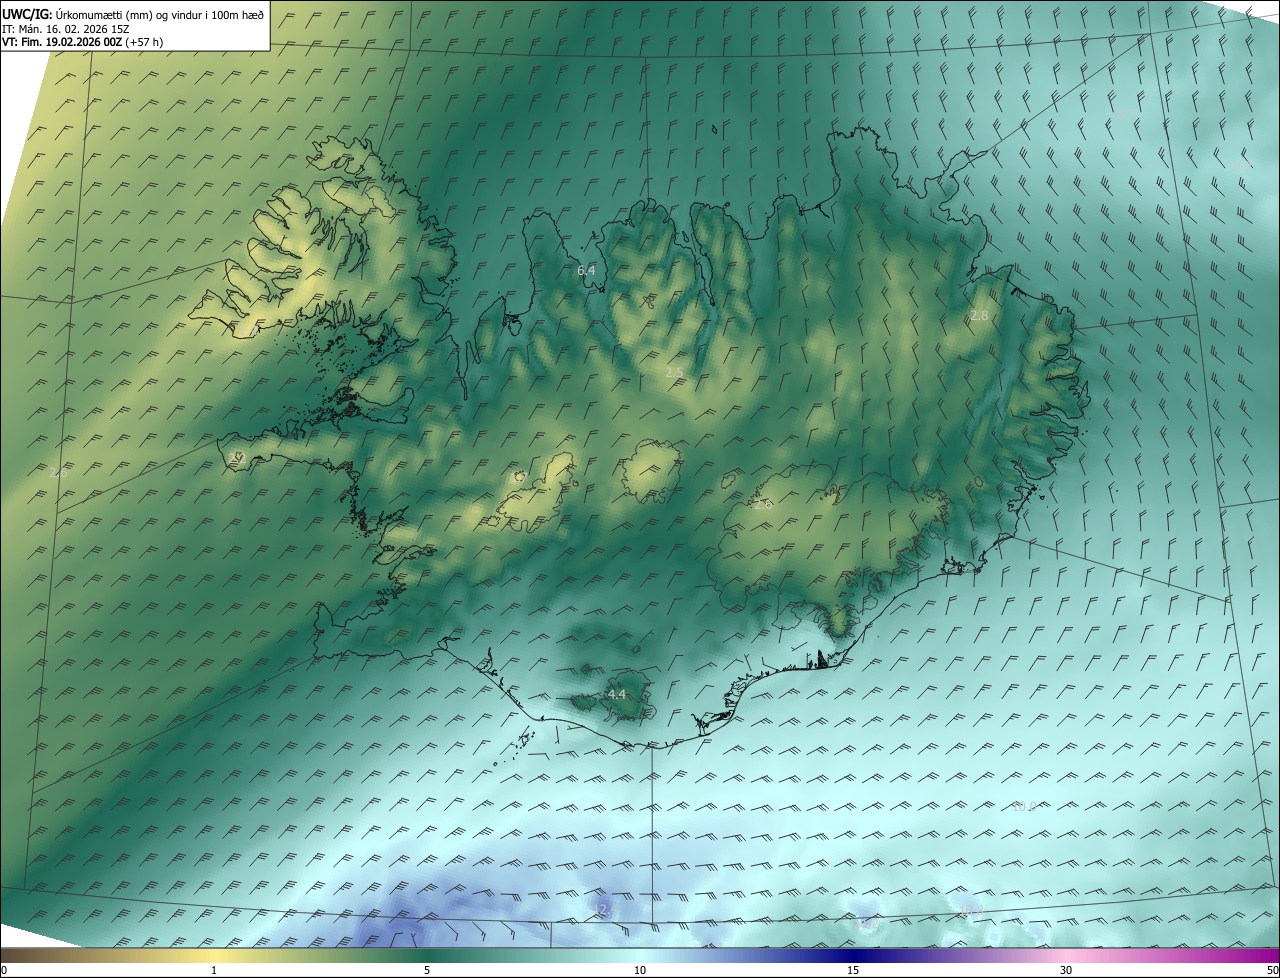
Task: Click the 15 label on the color scale
Action: click(853, 970)
